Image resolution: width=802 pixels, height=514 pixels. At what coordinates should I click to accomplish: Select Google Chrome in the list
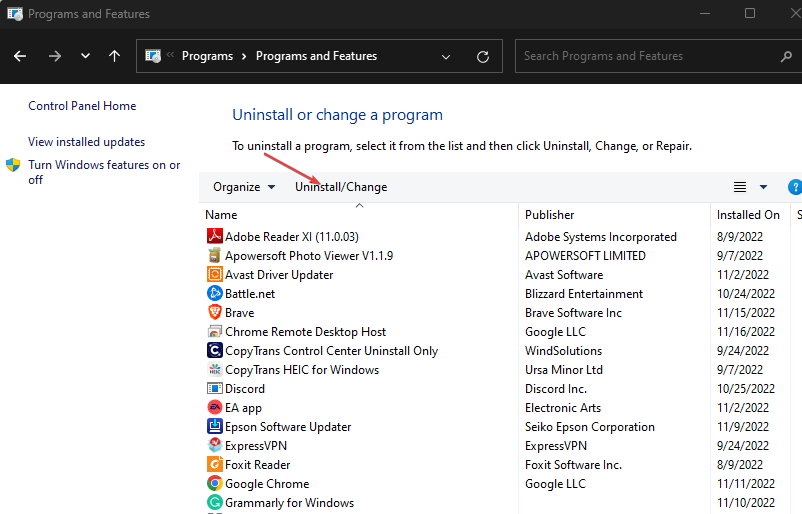pos(267,483)
